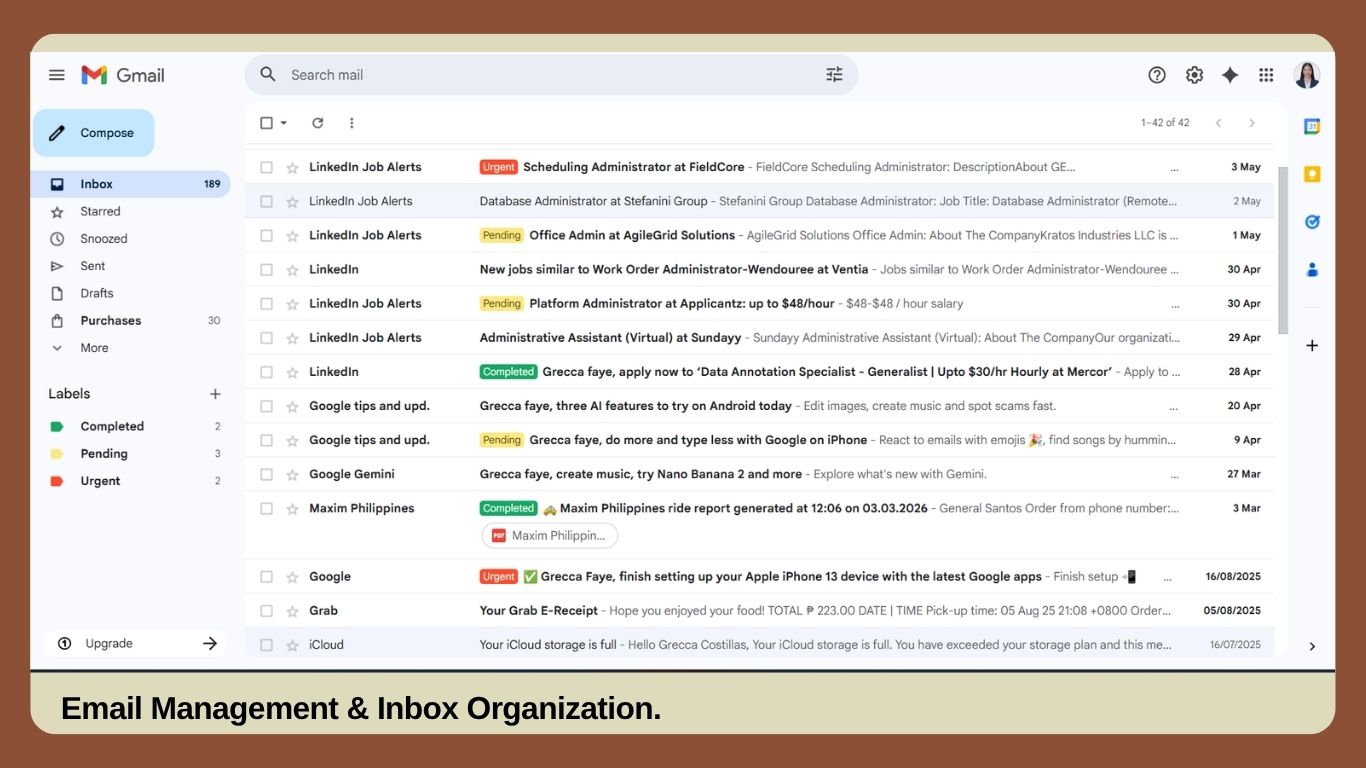Open Google Tasks side panel icon

coord(1312,221)
